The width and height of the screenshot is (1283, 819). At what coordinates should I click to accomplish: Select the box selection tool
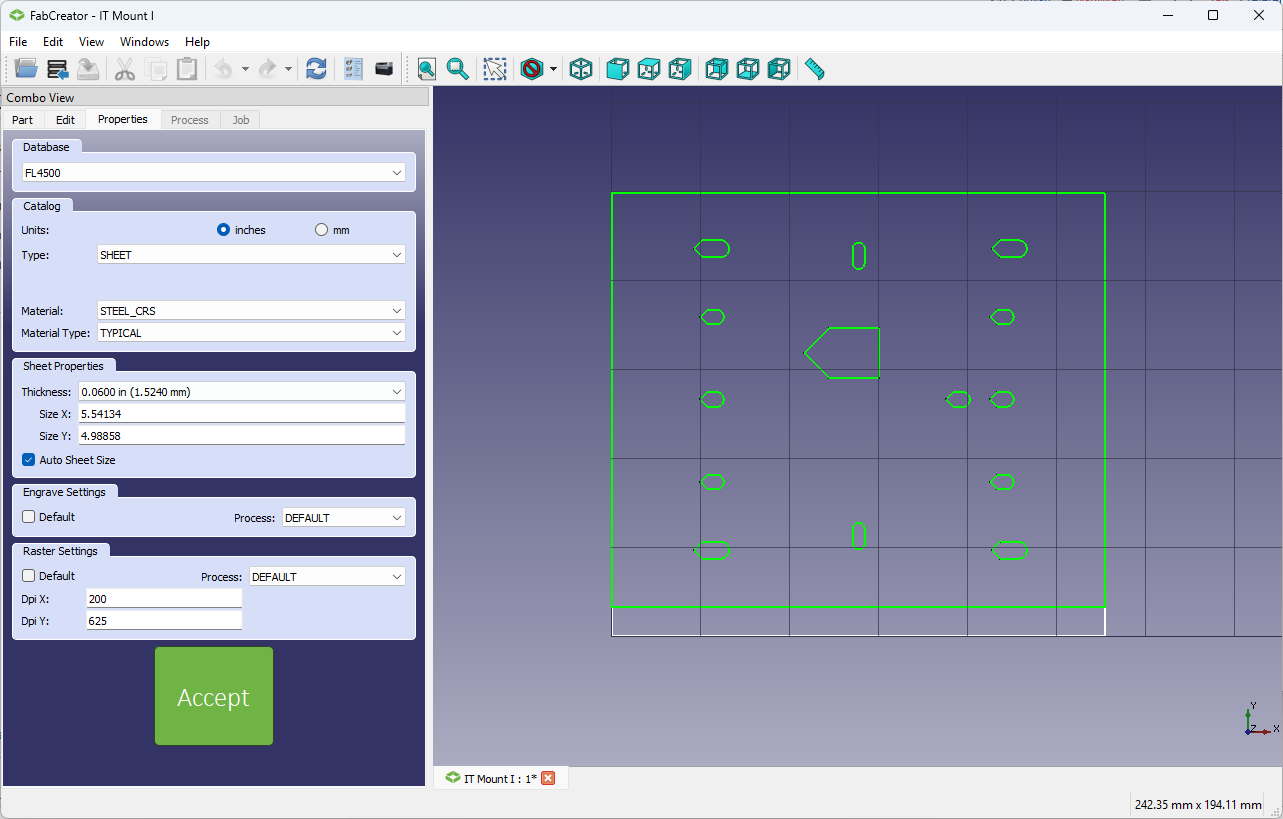pos(495,69)
